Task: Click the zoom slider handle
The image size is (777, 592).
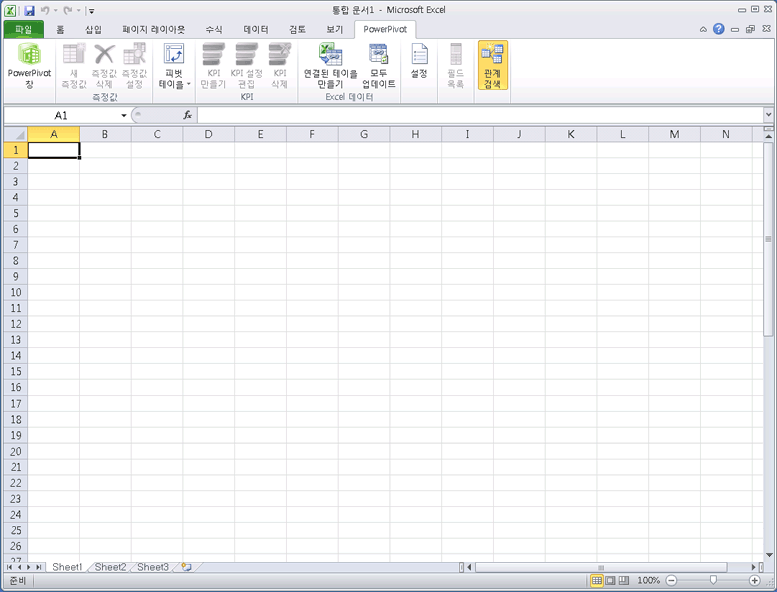Action: tap(713, 580)
